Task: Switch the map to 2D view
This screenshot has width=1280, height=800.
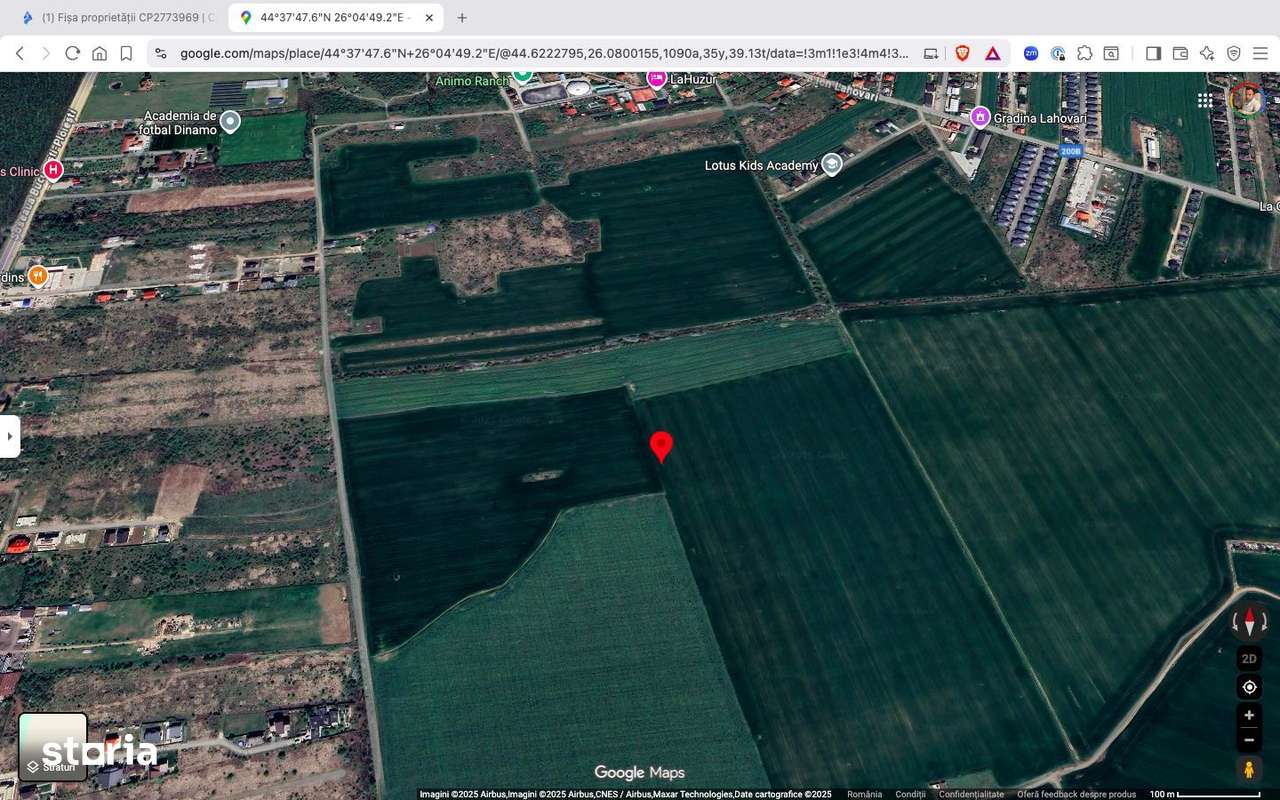Action: pyautogui.click(x=1249, y=658)
